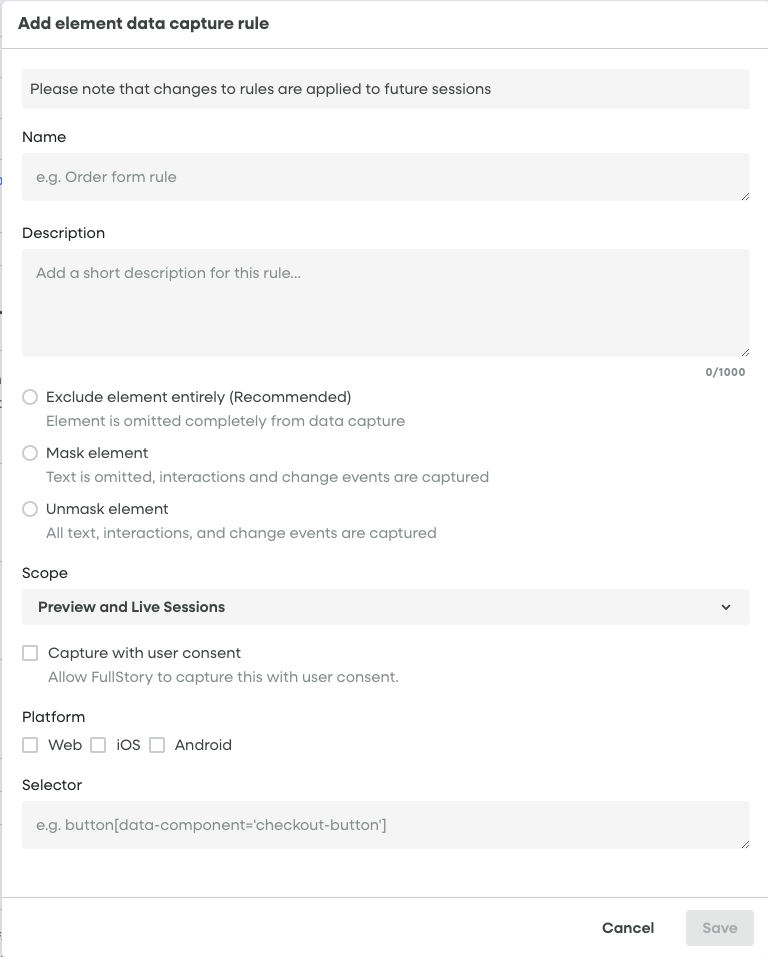
Task: Click the Selector input field
Action: pyautogui.click(x=385, y=825)
